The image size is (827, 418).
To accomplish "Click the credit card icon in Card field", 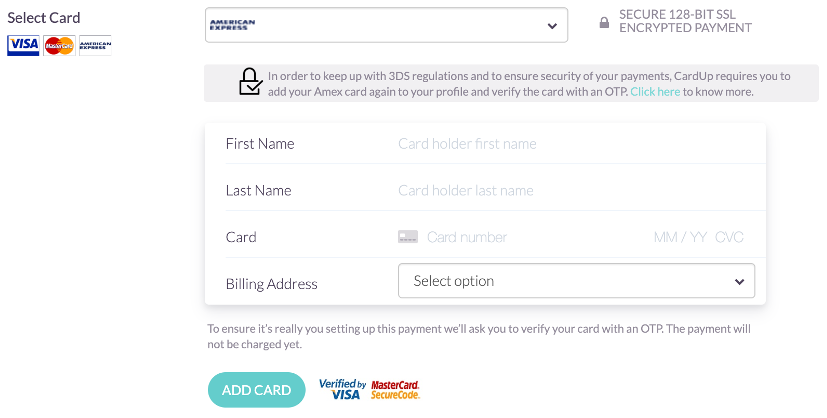I will 408,237.
